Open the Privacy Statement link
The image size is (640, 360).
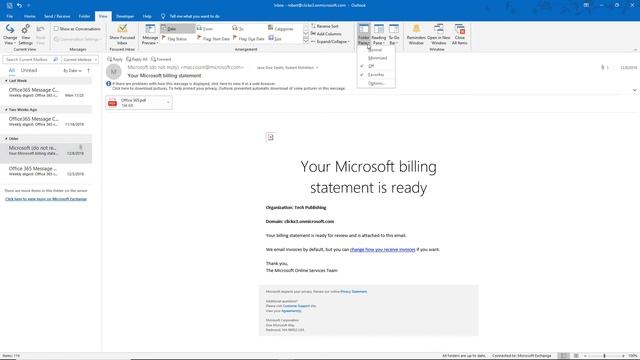coord(353,292)
